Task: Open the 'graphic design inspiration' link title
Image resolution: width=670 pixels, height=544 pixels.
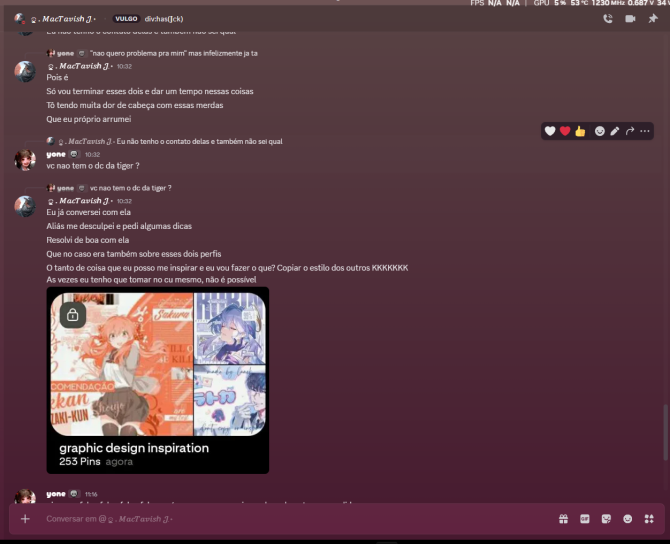Action: [134, 448]
